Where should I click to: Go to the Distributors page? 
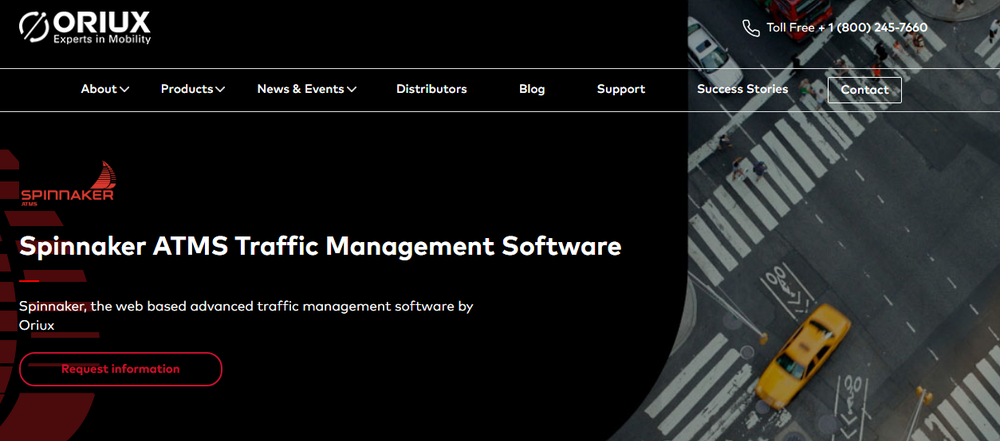[x=432, y=89]
